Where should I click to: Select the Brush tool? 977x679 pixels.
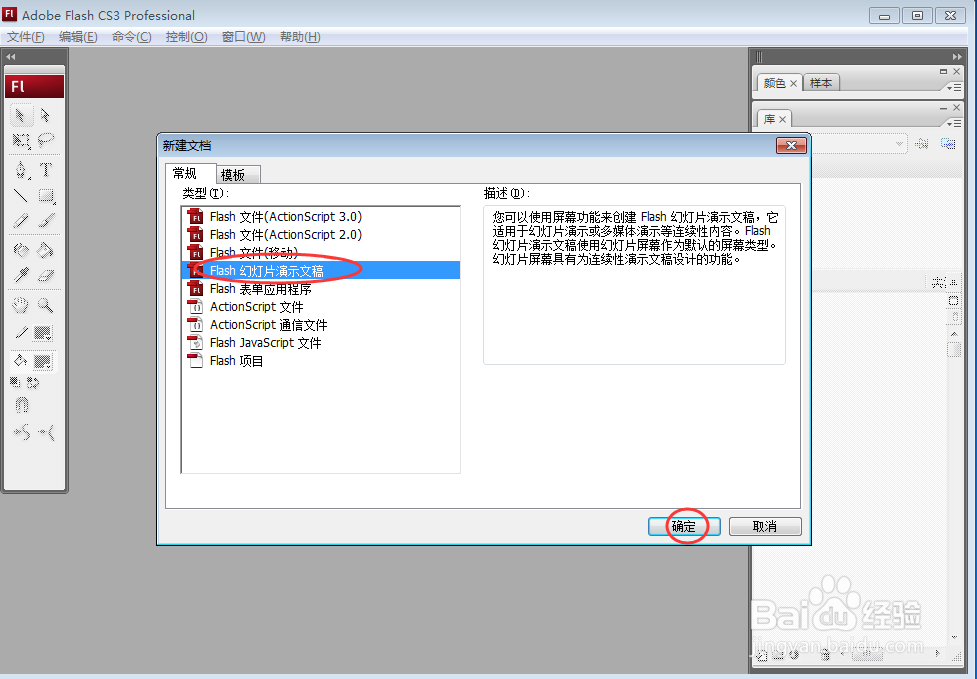pyautogui.click(x=45, y=220)
